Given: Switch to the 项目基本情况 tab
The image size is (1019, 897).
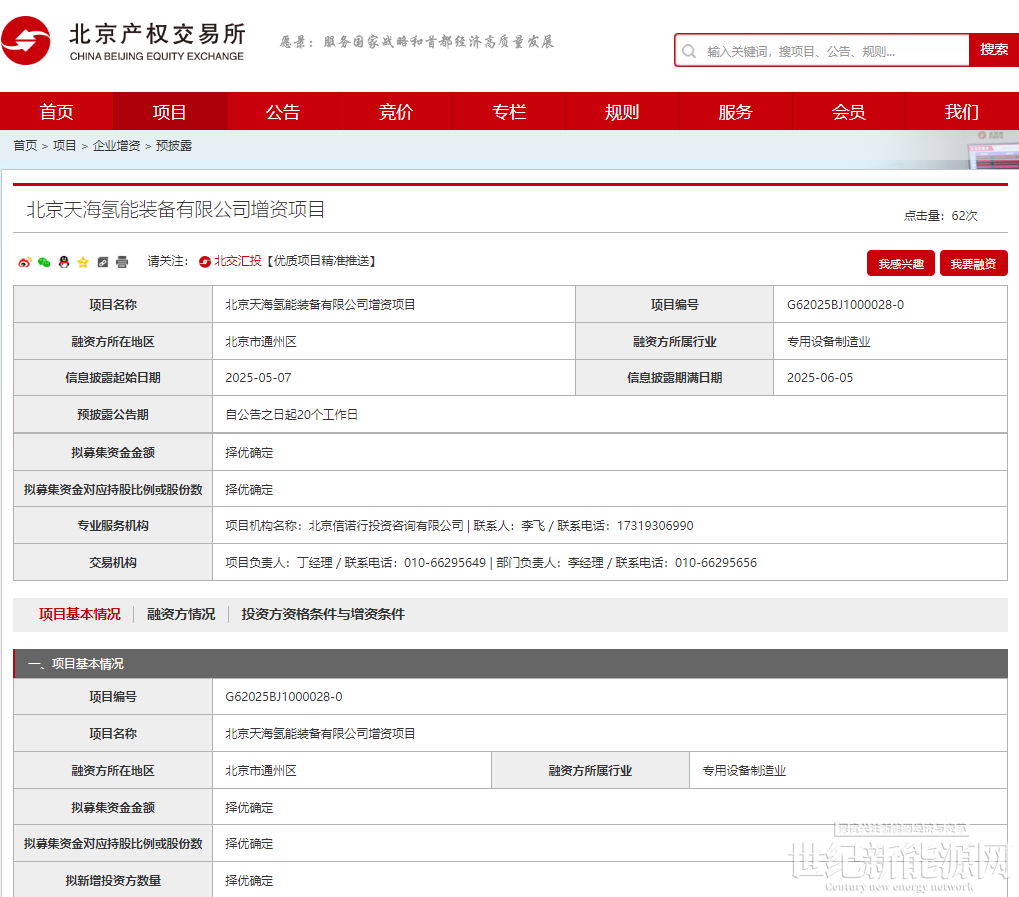Looking at the screenshot, I should point(79,614).
